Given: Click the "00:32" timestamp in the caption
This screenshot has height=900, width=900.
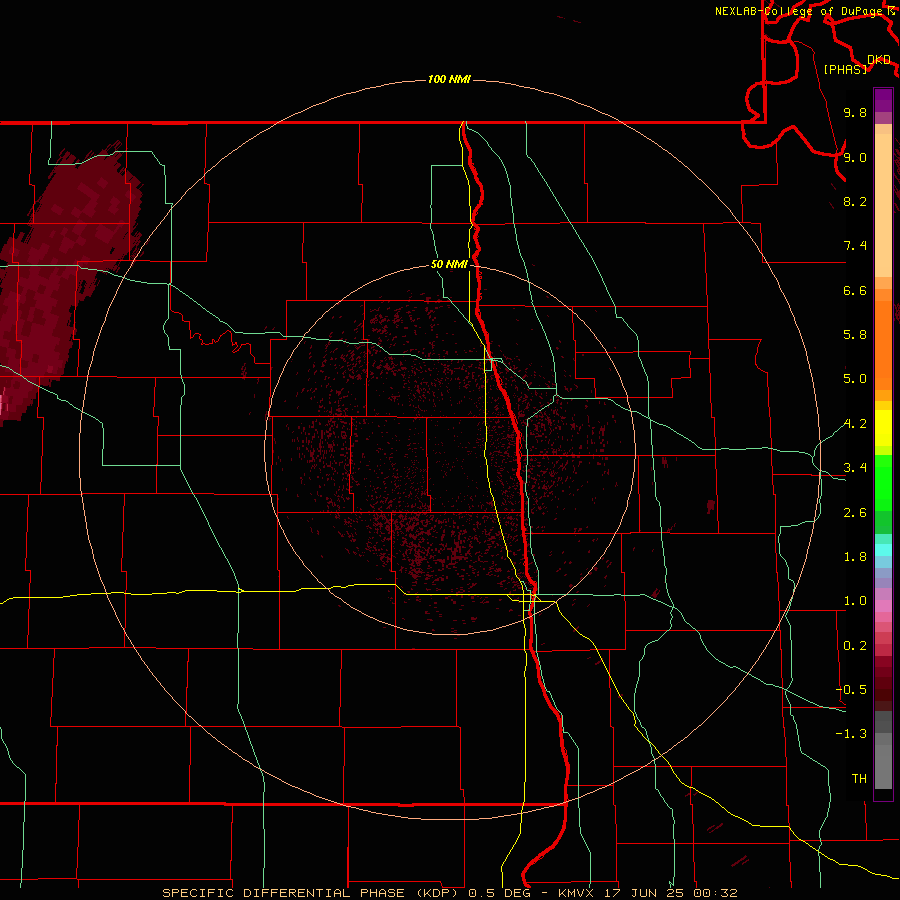Looking at the screenshot, I should pyautogui.click(x=715, y=893).
